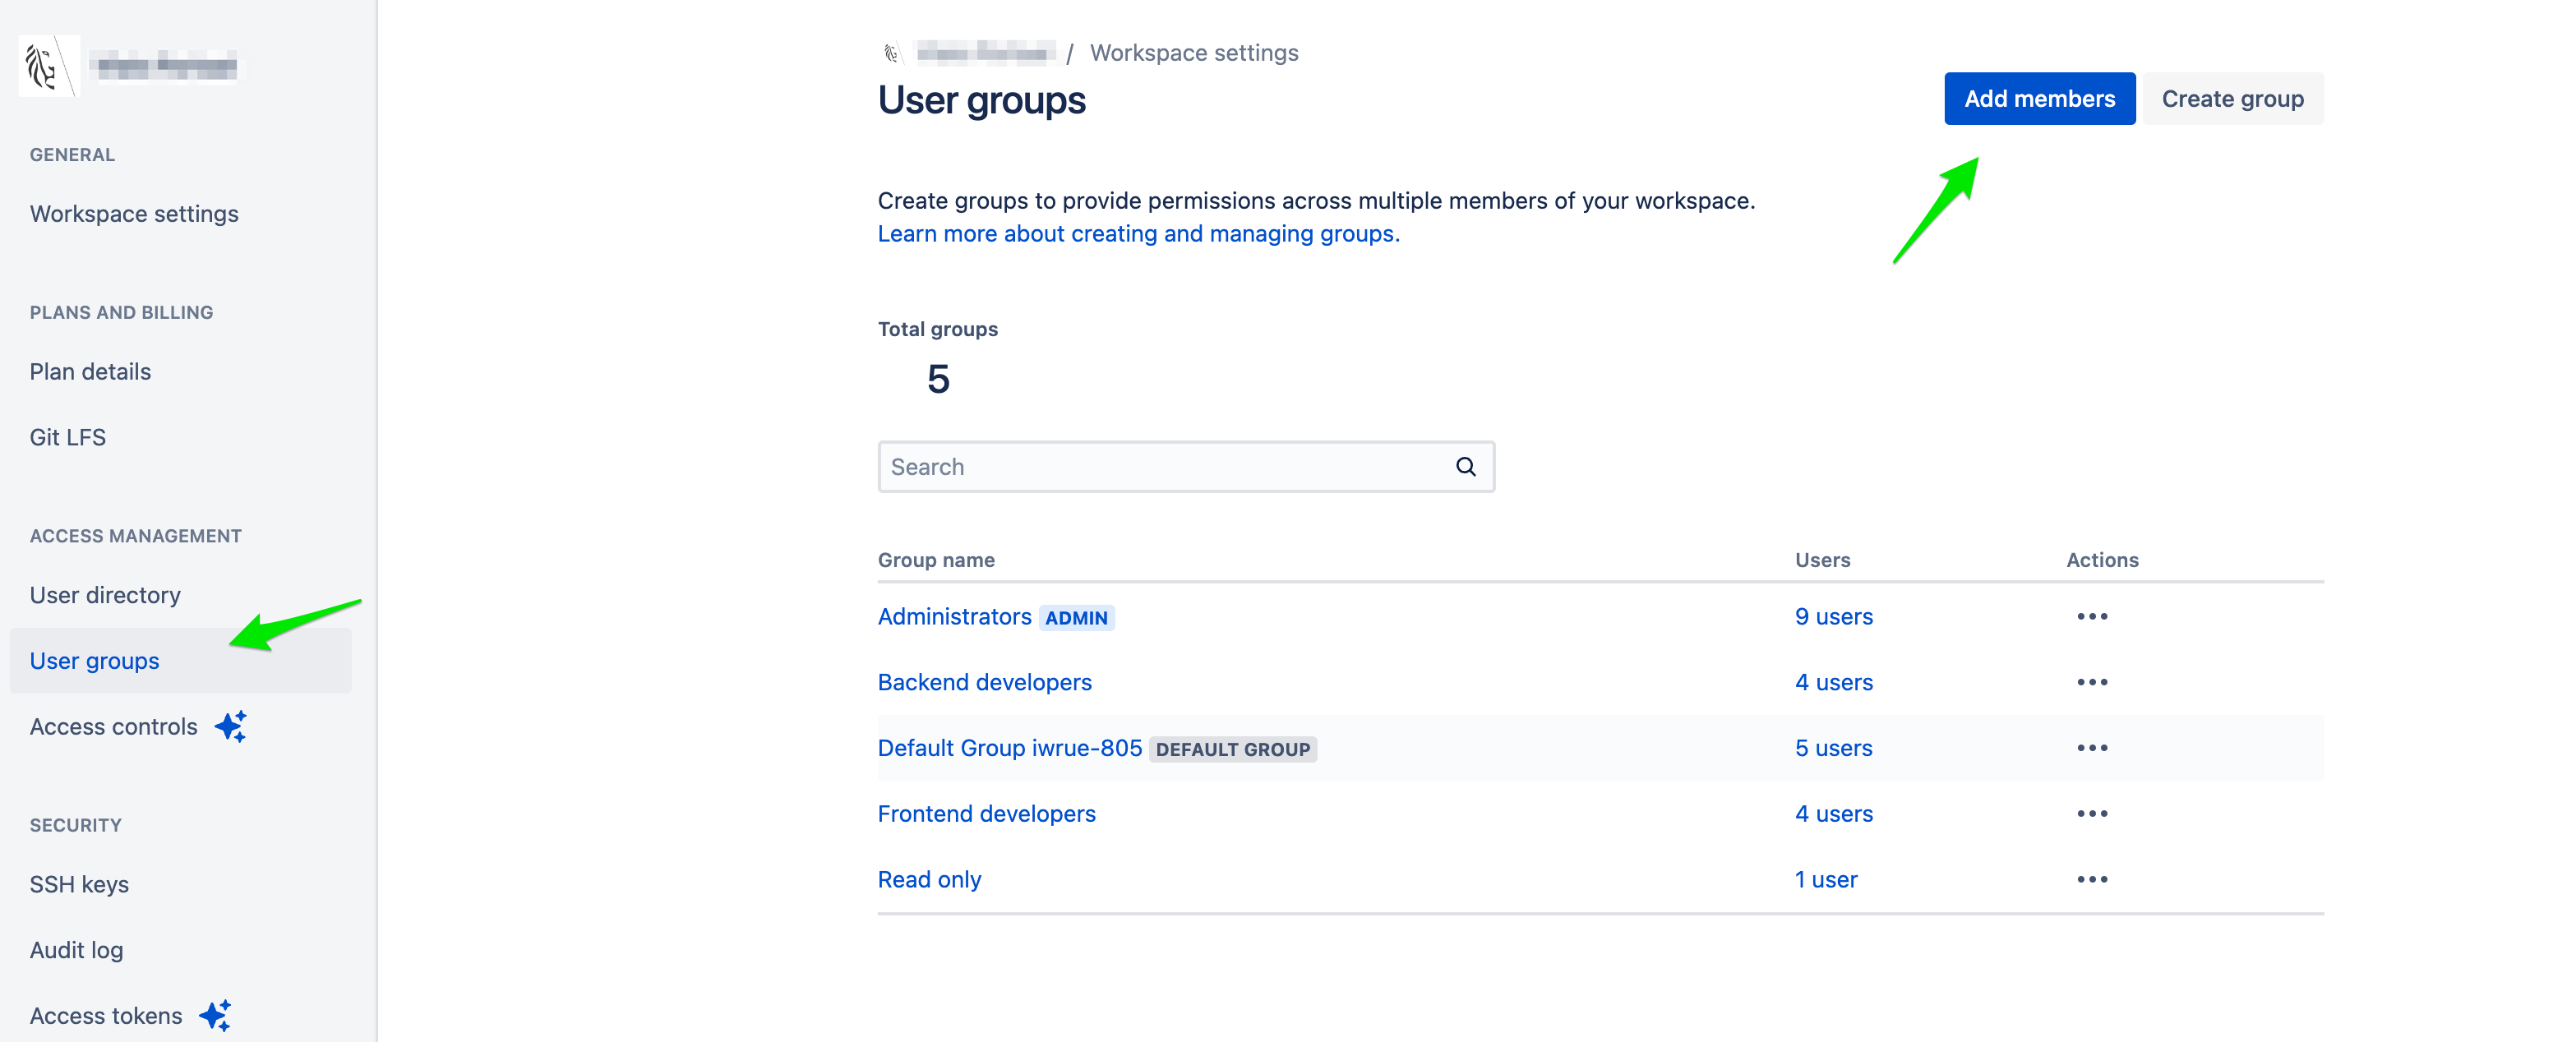View the 9 users in Administrators
This screenshot has width=2576, height=1042.
(x=1833, y=616)
